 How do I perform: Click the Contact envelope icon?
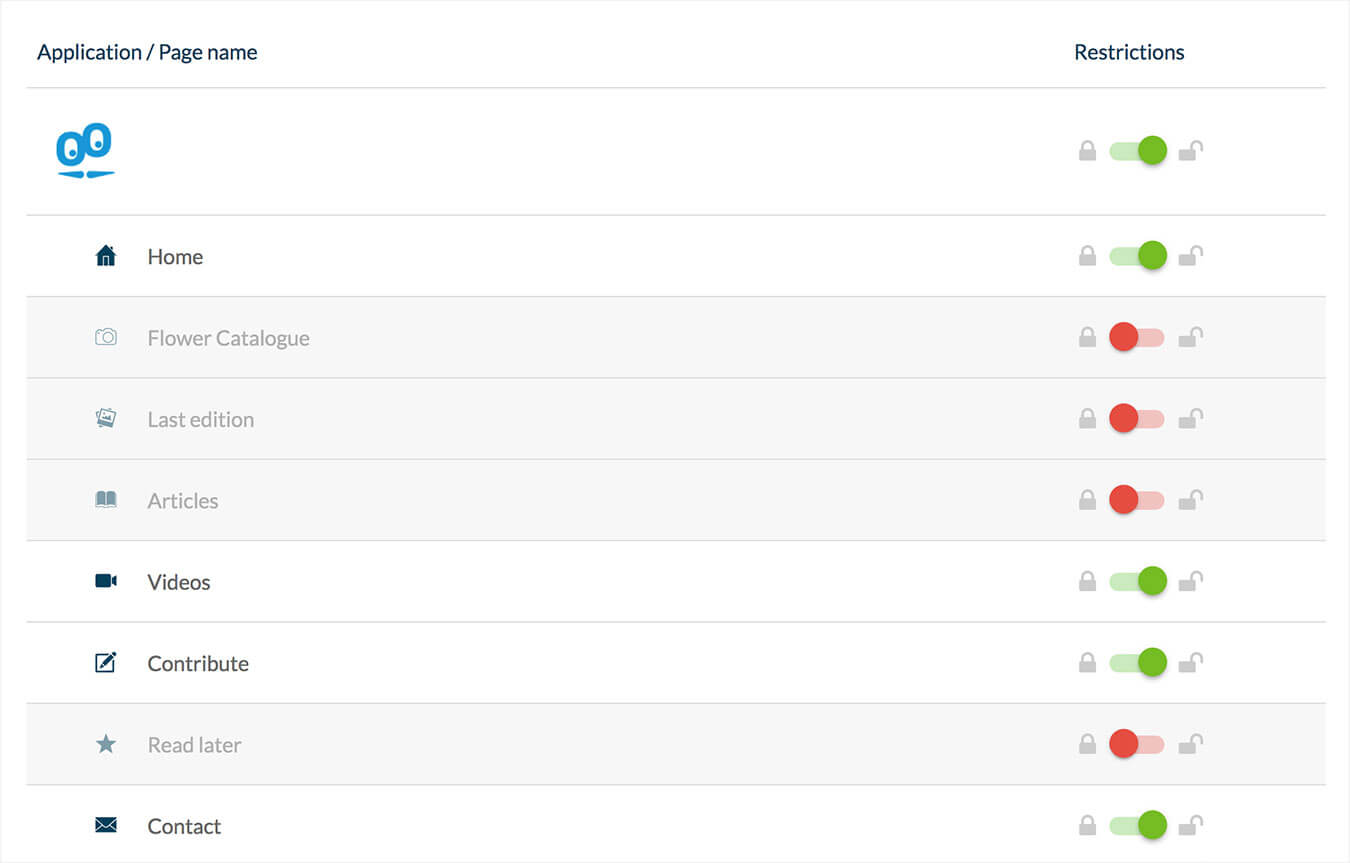106,825
